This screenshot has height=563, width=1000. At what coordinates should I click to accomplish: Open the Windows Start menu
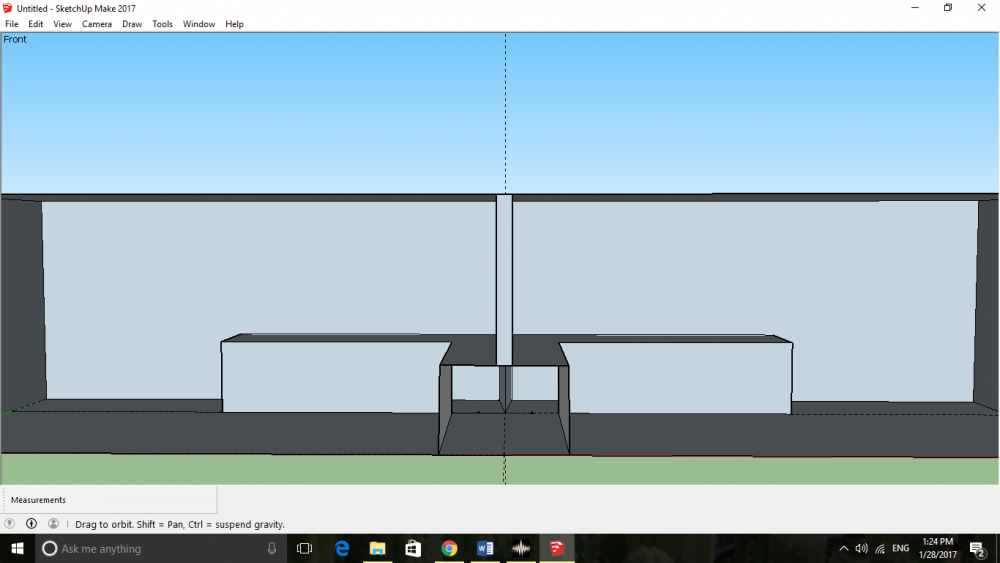(x=17, y=548)
